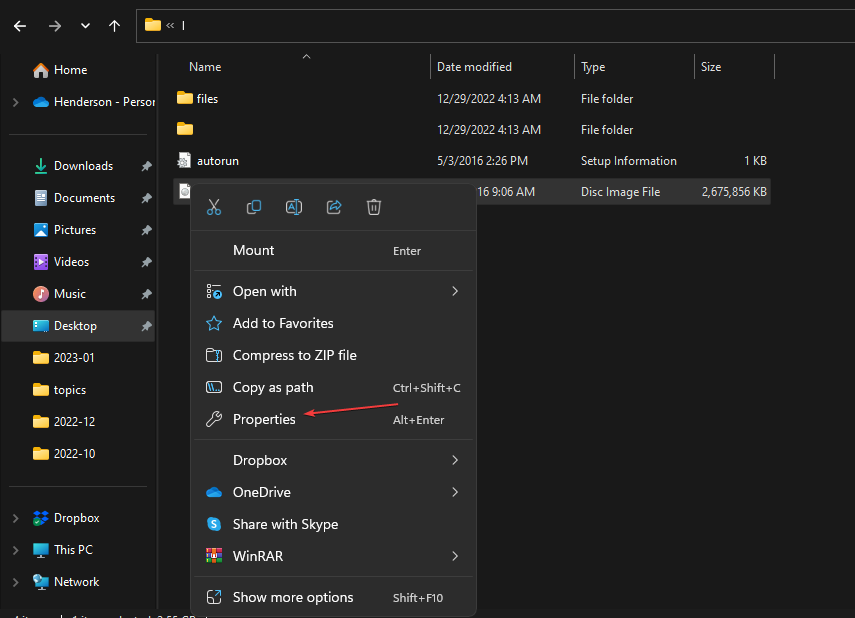855x618 pixels.
Task: Click the Rename icon in the context menu
Action: [293, 207]
